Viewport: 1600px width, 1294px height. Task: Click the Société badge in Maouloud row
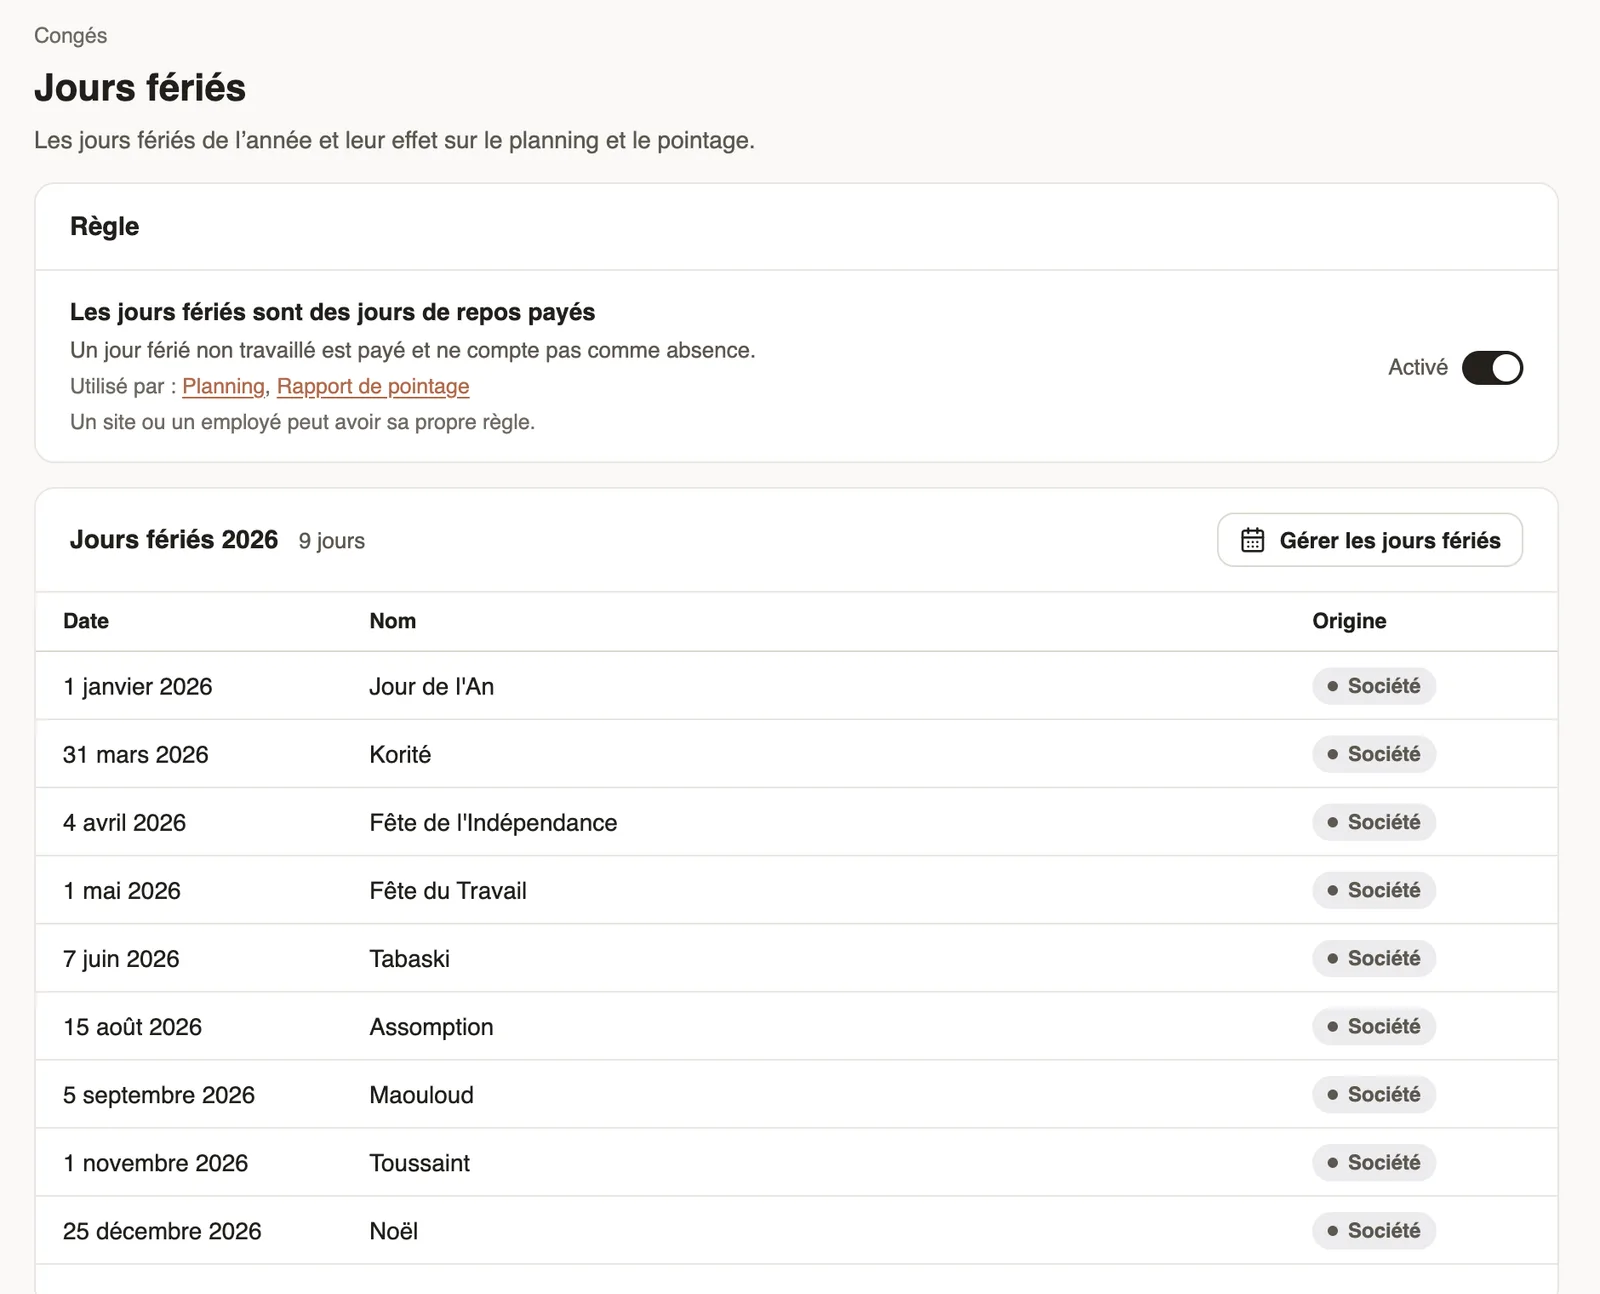coord(1374,1094)
